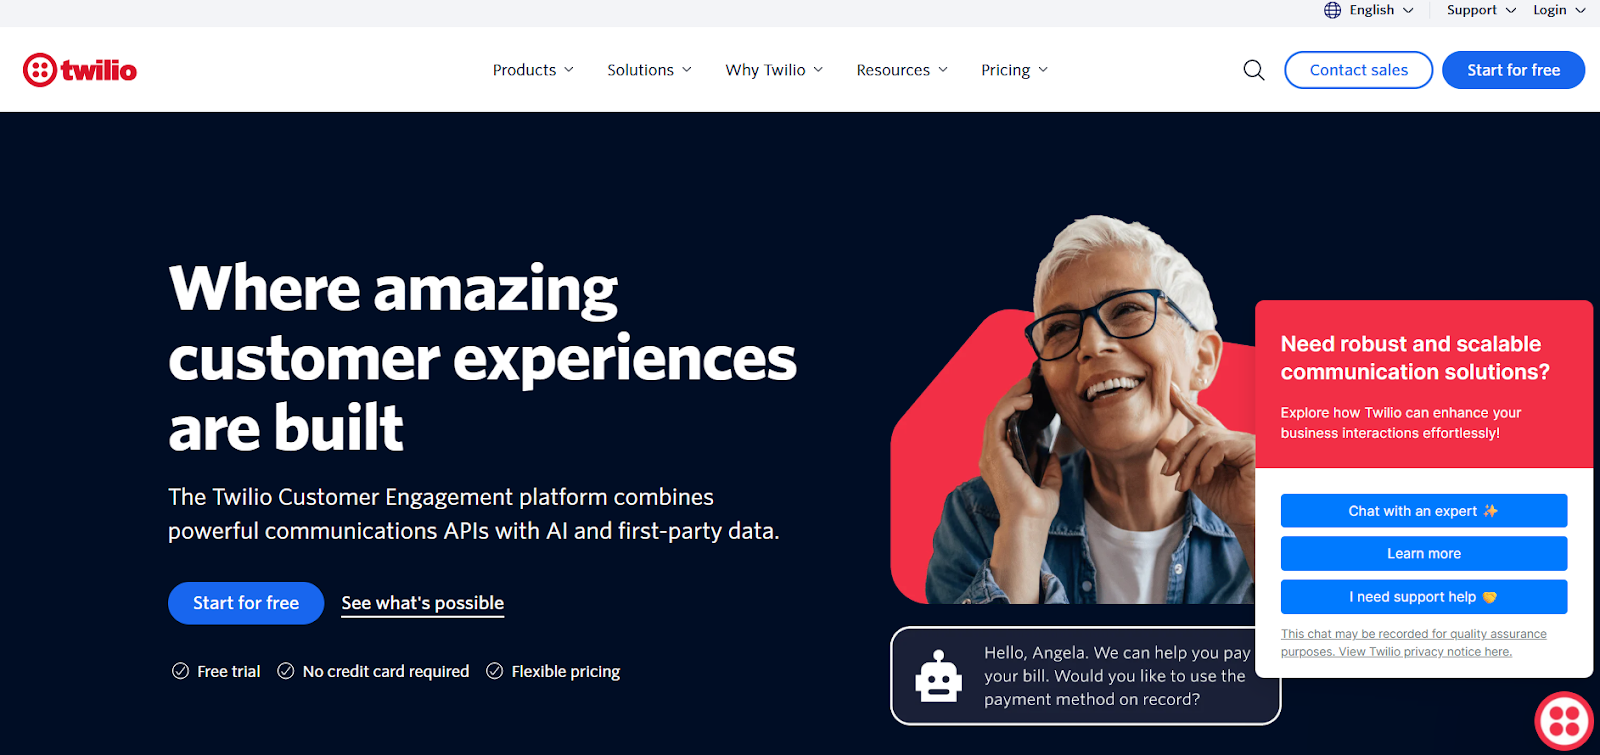This screenshot has width=1600, height=755.
Task: Click the Contact sales button
Action: 1358,70
